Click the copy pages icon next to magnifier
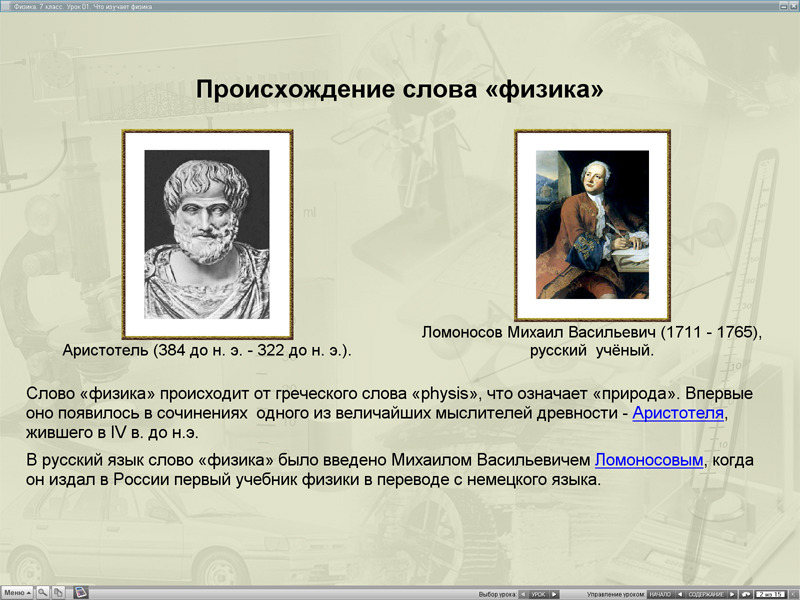The height and width of the screenshot is (600, 800). [57, 592]
